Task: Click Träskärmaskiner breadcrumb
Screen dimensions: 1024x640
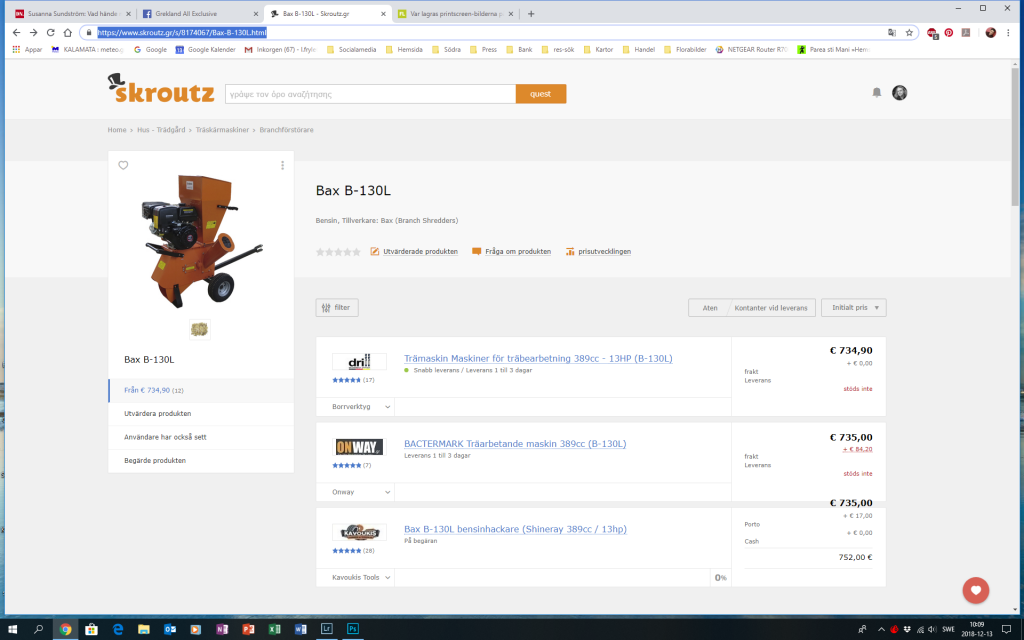Action: click(222, 130)
